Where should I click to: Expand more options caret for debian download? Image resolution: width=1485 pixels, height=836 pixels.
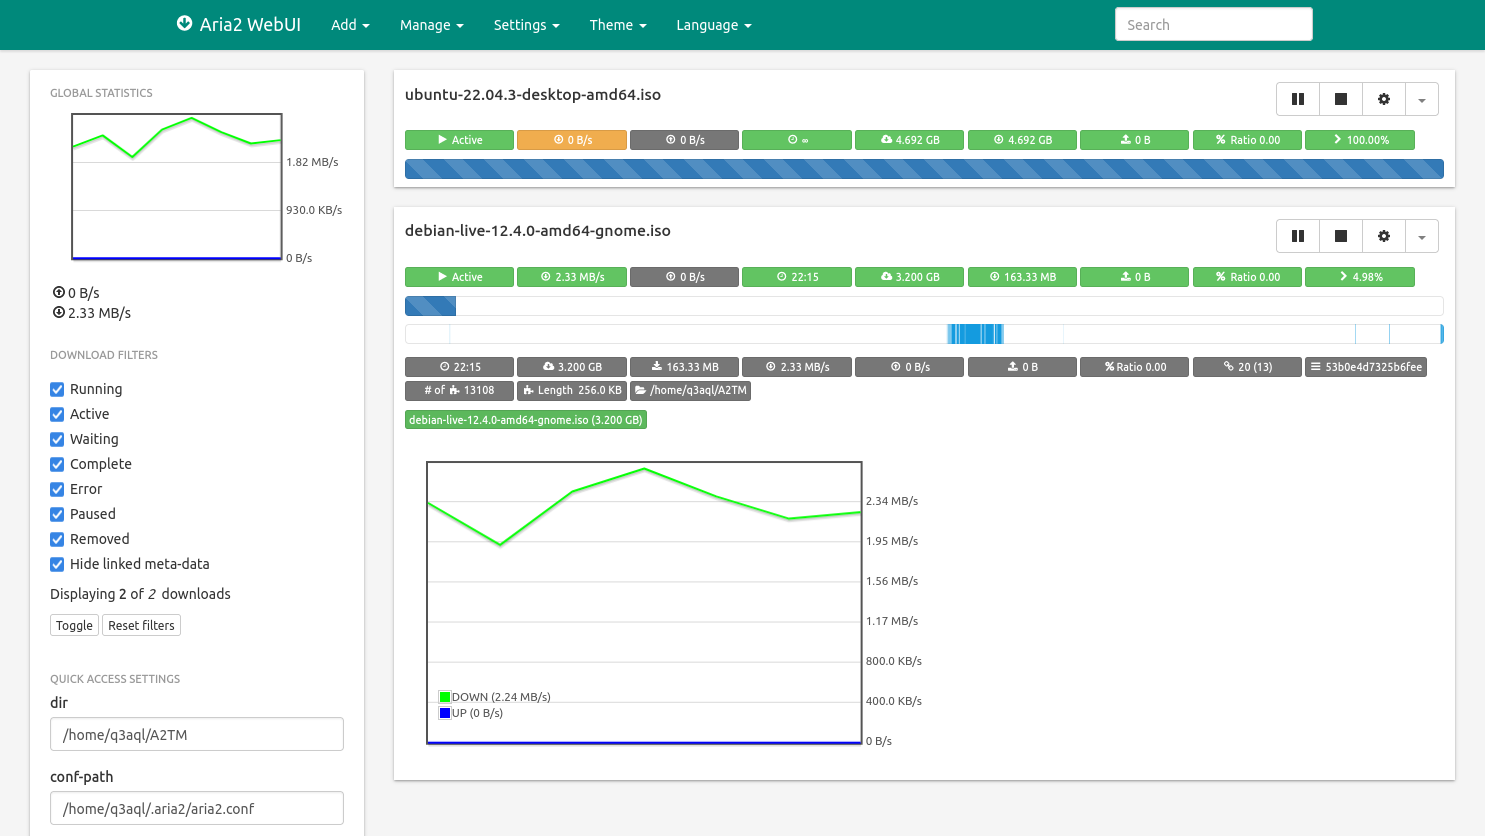tap(1422, 236)
